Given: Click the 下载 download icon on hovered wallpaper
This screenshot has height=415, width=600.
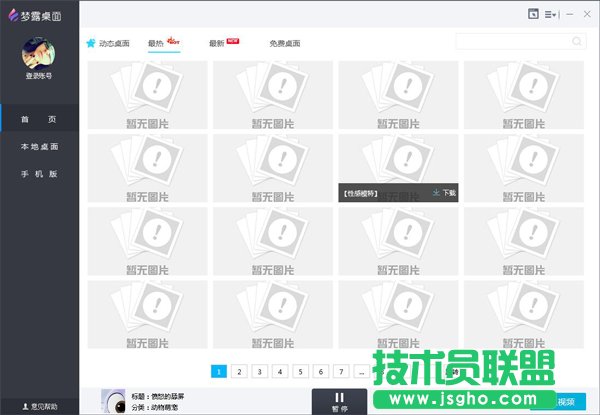Looking at the screenshot, I should [x=437, y=192].
